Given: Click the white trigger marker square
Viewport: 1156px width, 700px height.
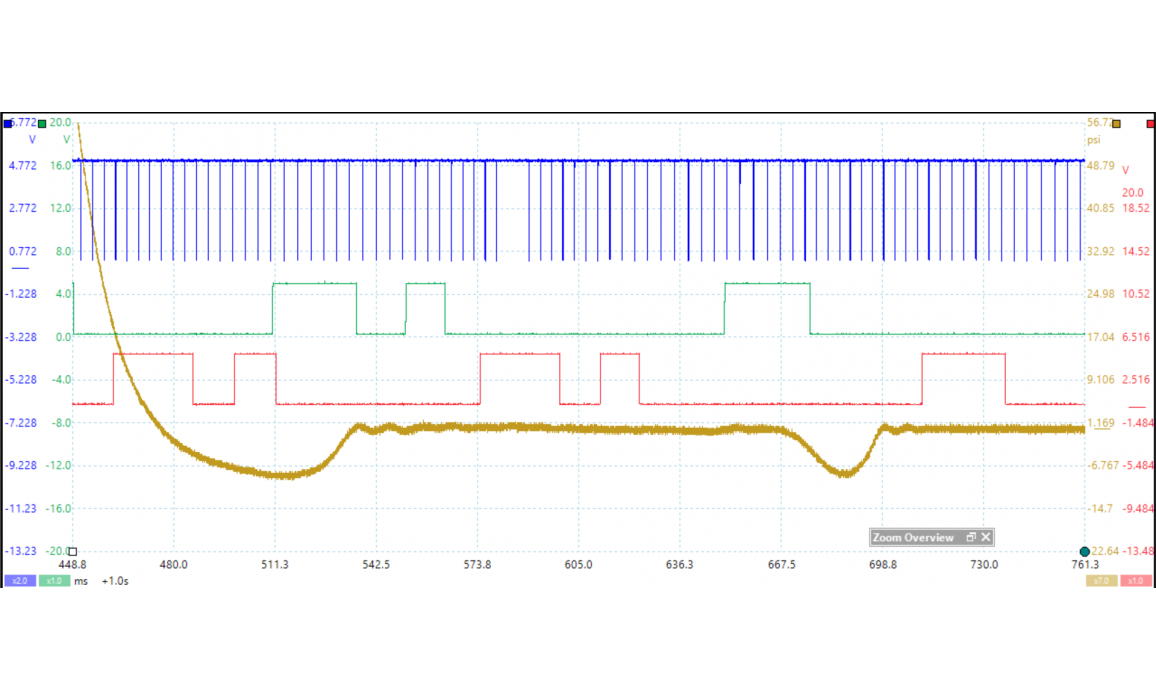Looking at the screenshot, I should (72, 551).
